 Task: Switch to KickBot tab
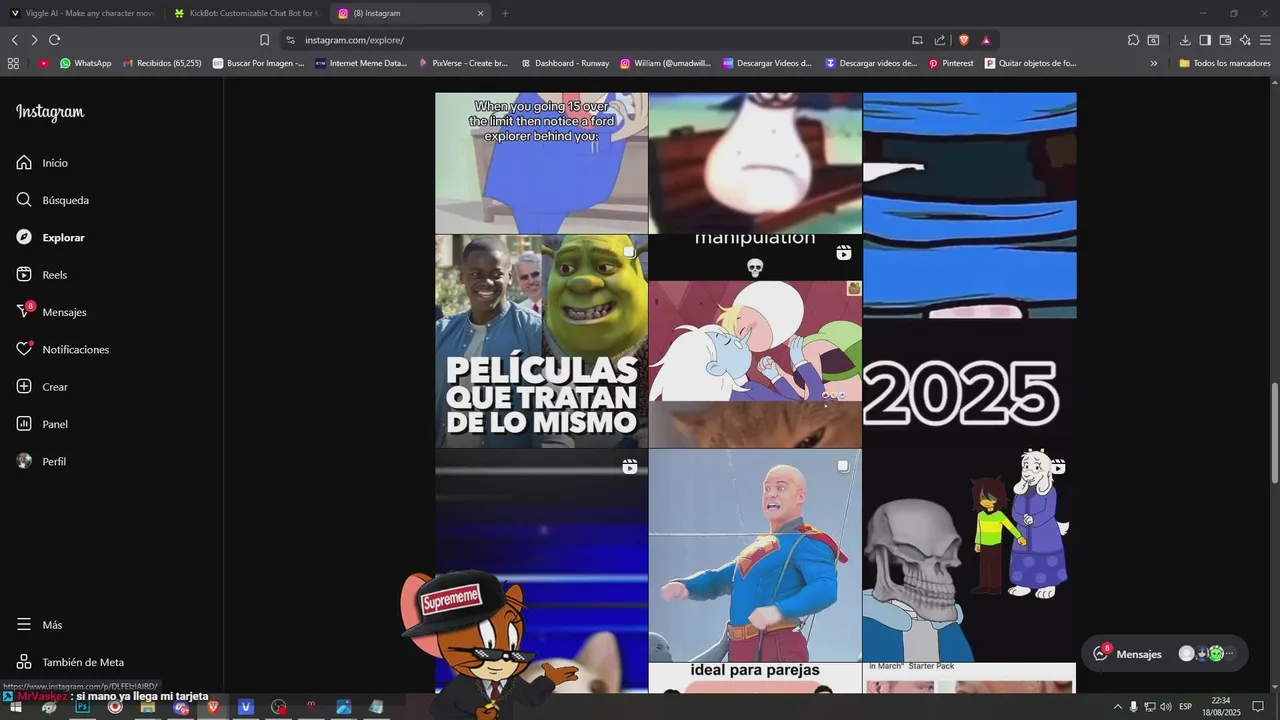[246, 13]
